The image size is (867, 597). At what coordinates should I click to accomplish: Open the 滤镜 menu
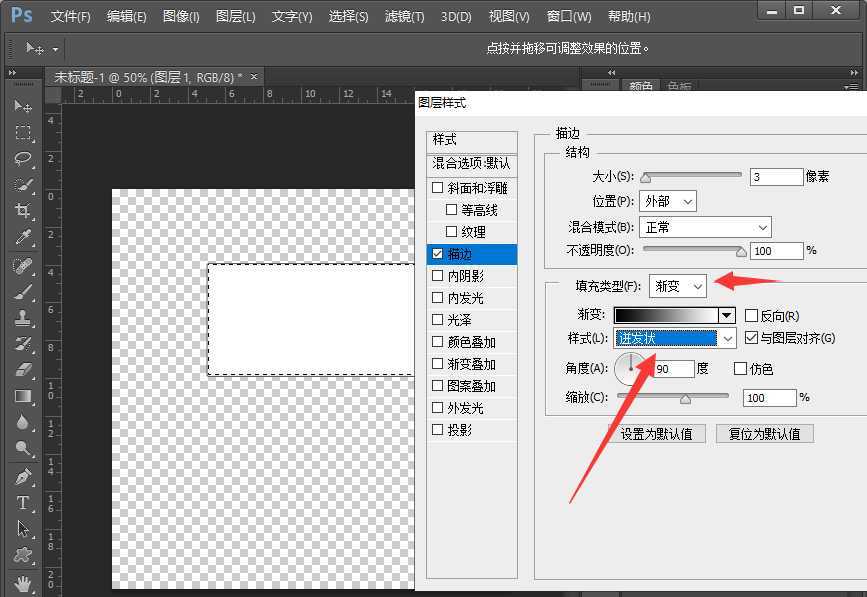pyautogui.click(x=404, y=16)
